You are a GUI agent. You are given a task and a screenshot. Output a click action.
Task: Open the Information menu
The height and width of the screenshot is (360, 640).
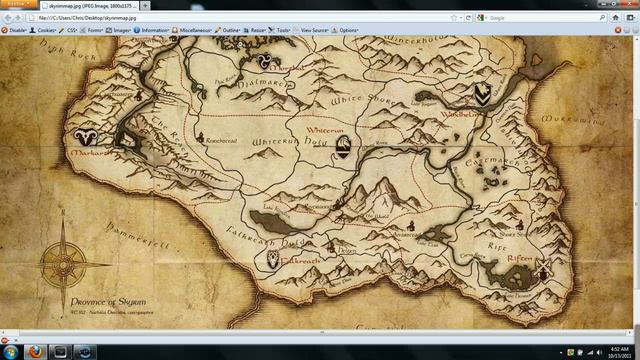point(151,30)
